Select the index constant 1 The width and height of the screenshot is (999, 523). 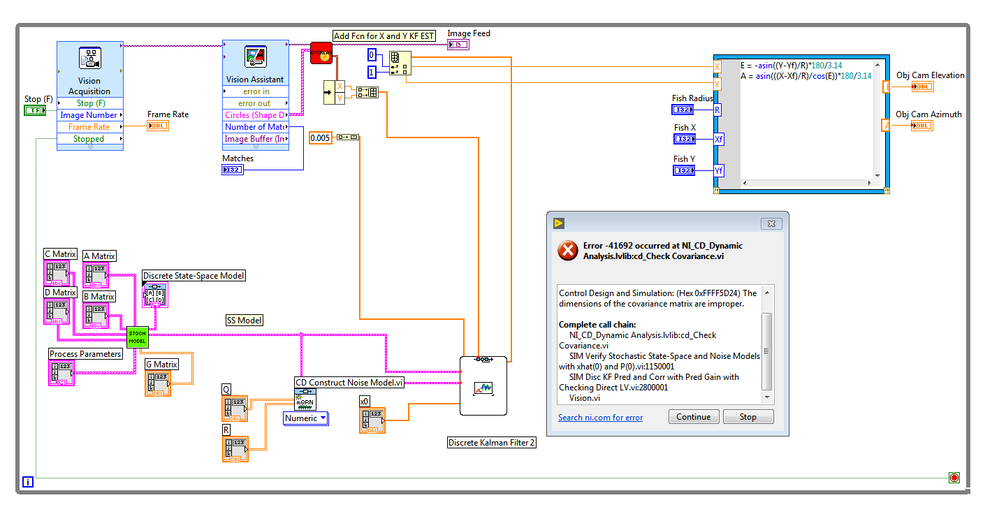click(371, 73)
